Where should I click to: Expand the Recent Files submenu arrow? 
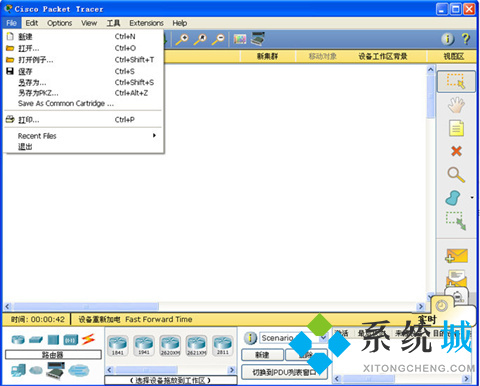click(154, 135)
